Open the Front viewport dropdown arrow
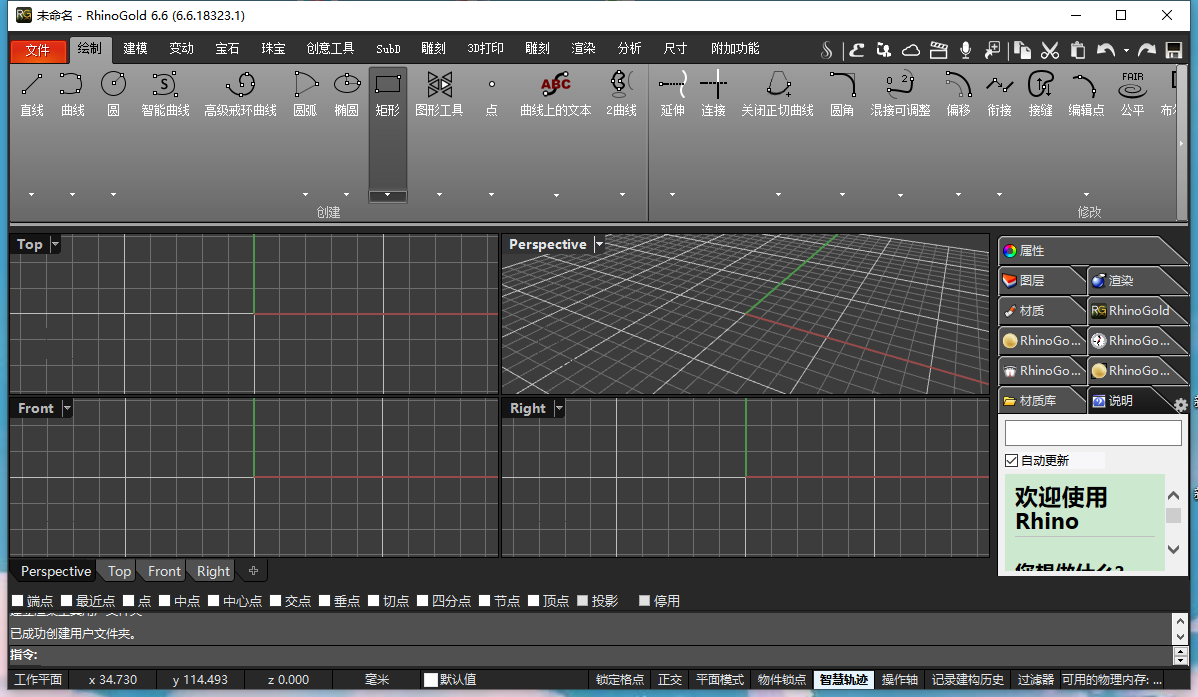 click(67, 408)
